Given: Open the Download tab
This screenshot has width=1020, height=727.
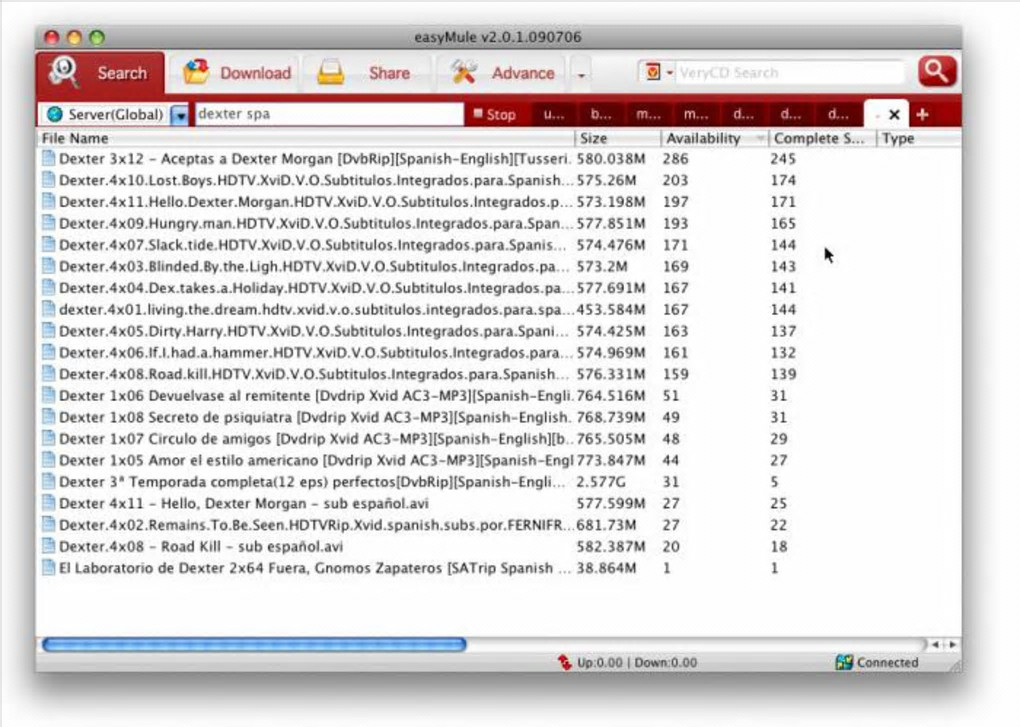Looking at the screenshot, I should point(237,73).
